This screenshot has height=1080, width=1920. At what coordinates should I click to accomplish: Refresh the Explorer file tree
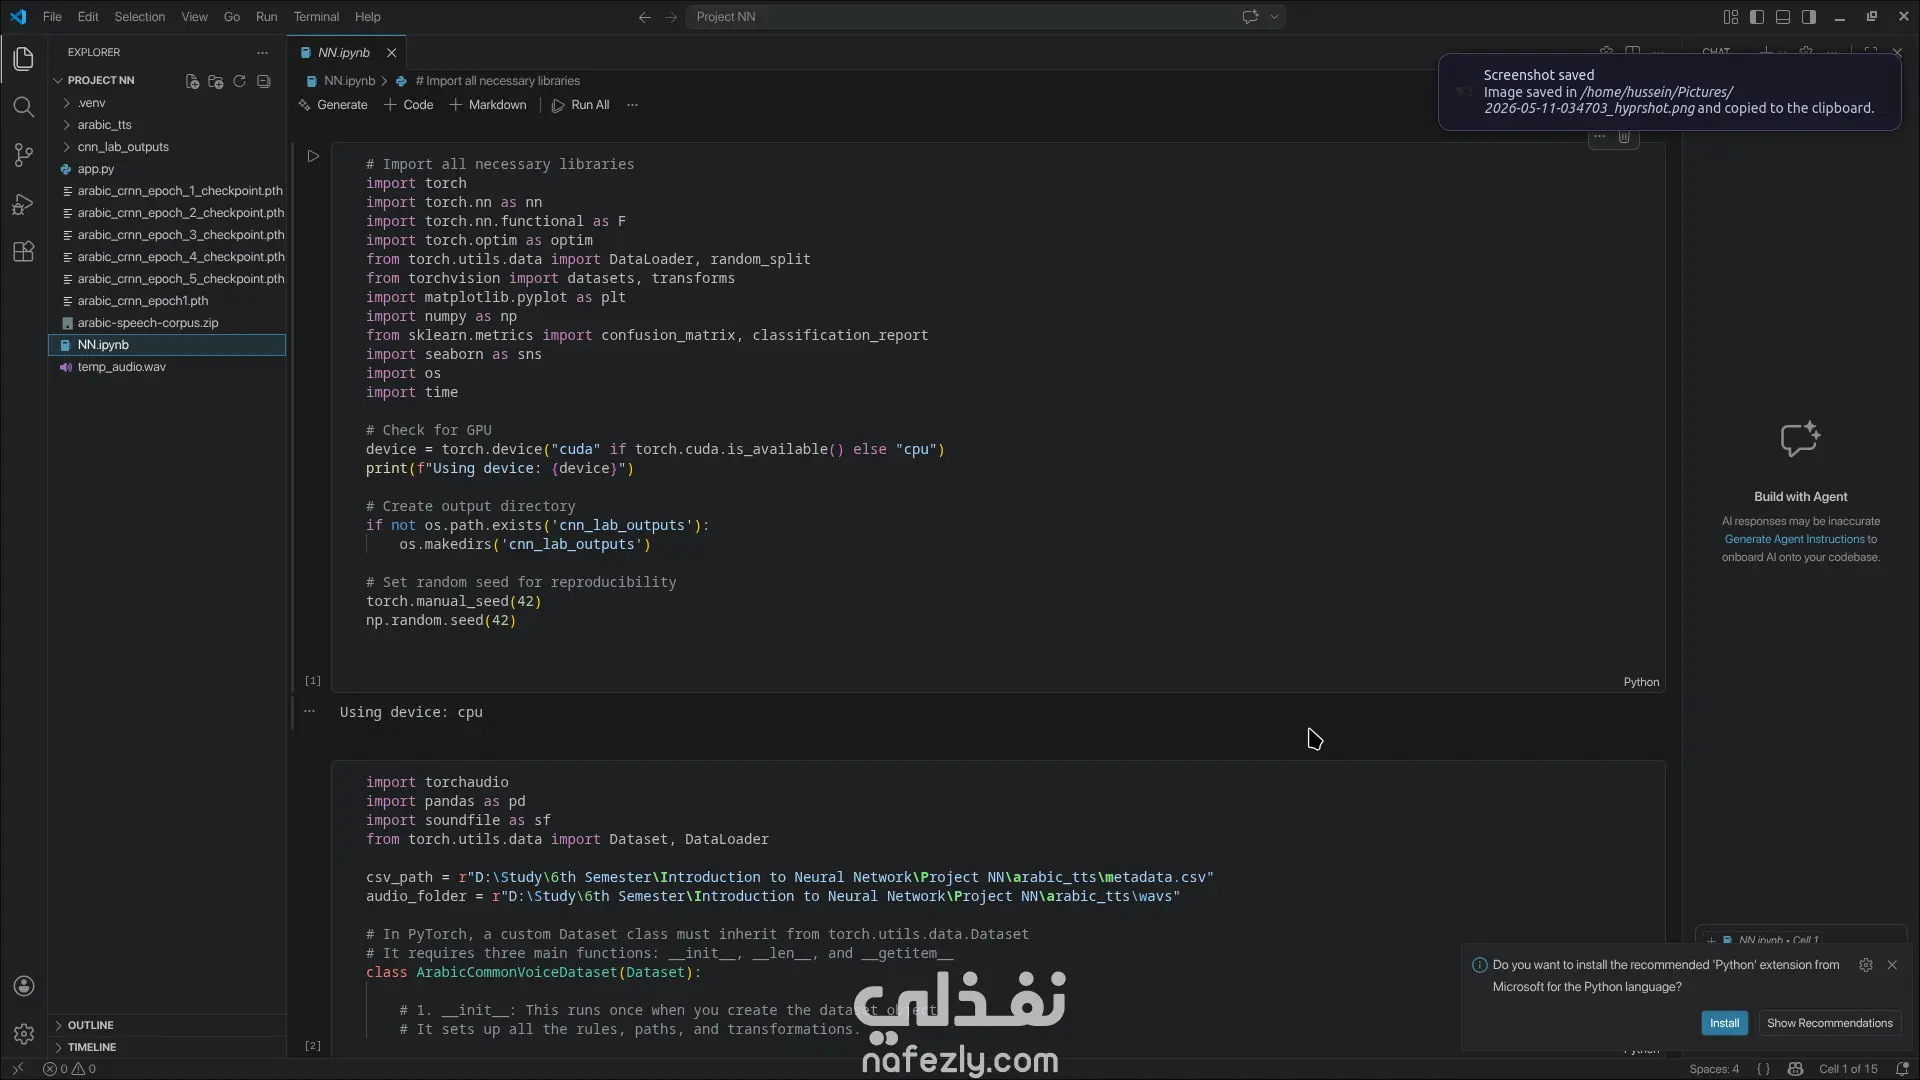(239, 81)
